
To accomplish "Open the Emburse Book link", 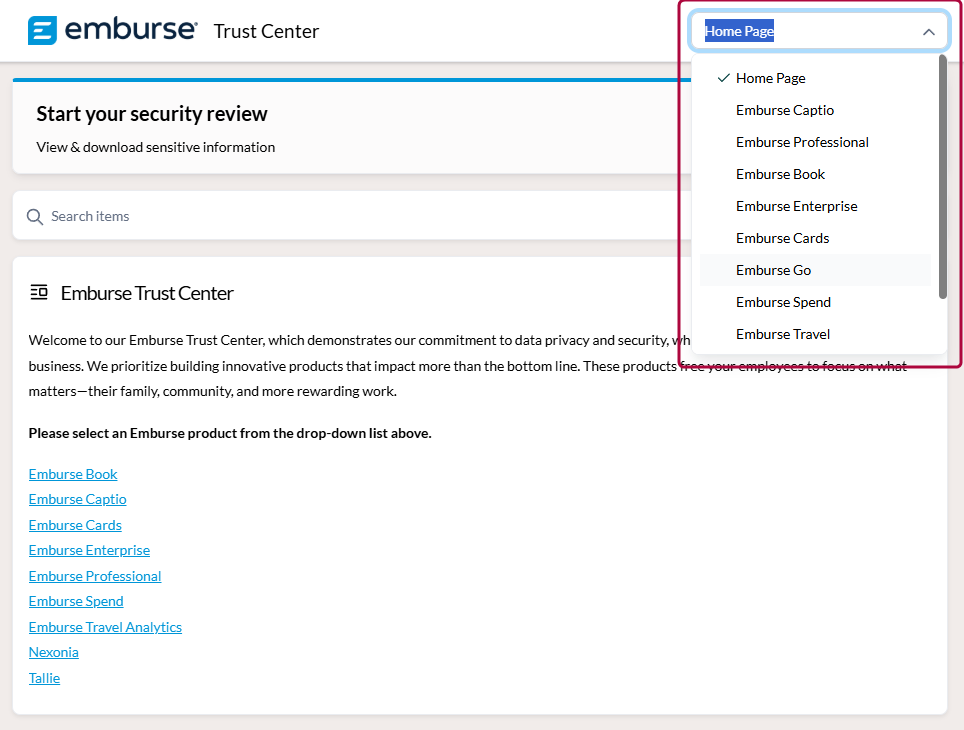I will tap(73, 474).
